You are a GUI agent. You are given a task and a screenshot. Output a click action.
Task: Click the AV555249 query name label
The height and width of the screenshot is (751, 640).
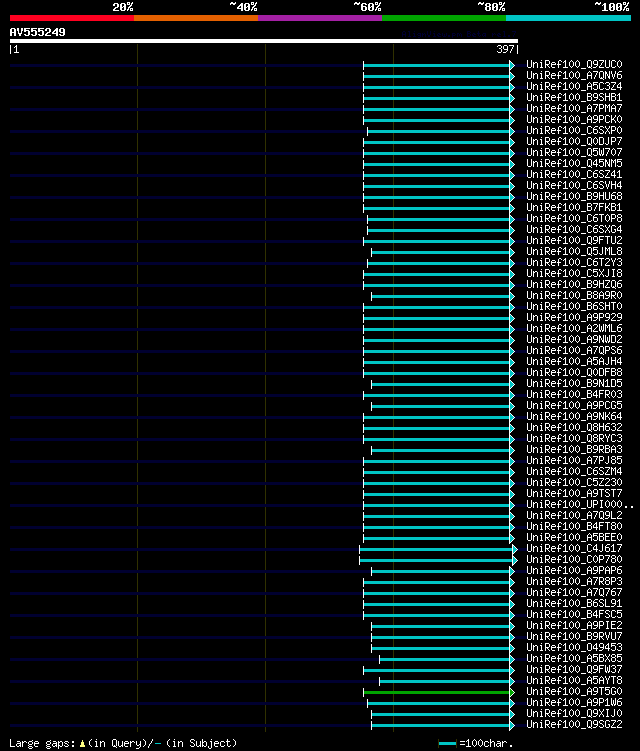(37, 32)
